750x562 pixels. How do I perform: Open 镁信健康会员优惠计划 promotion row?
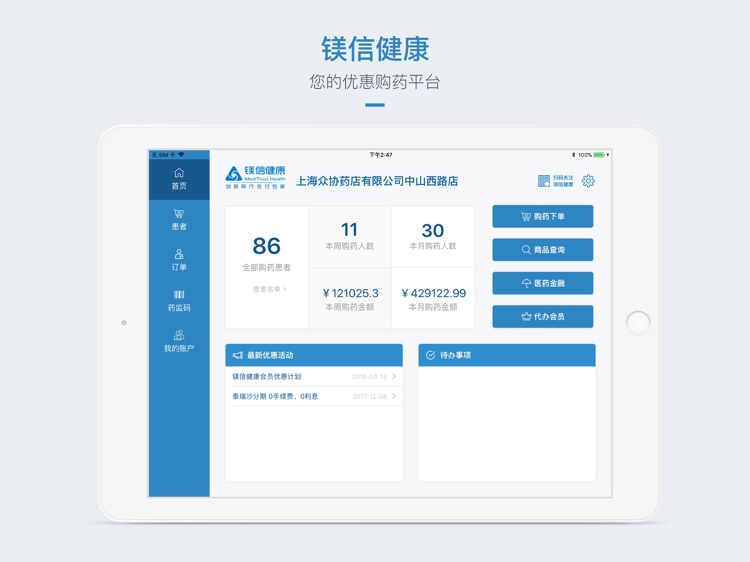pos(314,376)
